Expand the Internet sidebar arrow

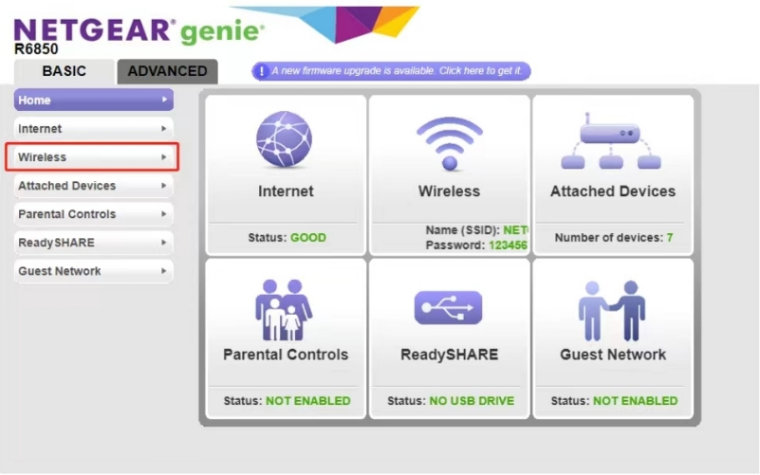pos(164,129)
